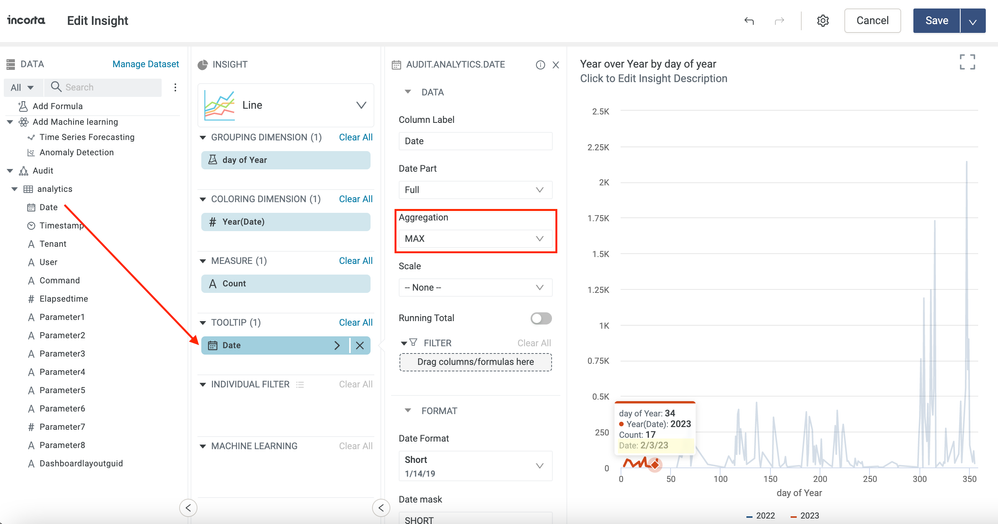Image resolution: width=998 pixels, height=524 pixels.
Task: Click the Search field in Data panel
Action: 102,87
